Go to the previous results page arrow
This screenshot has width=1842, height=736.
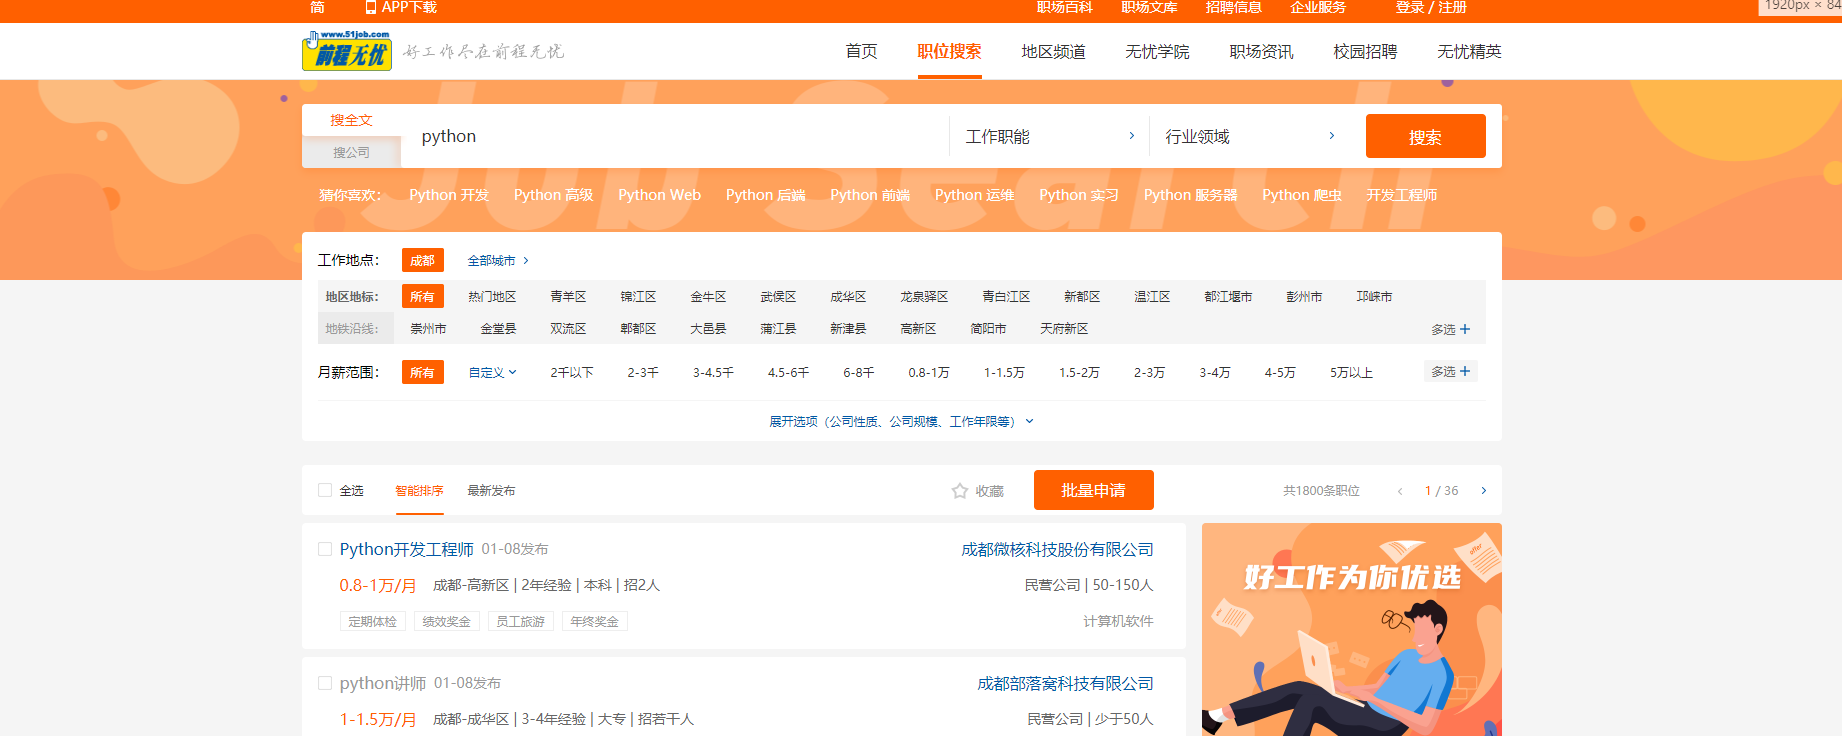(x=1400, y=491)
